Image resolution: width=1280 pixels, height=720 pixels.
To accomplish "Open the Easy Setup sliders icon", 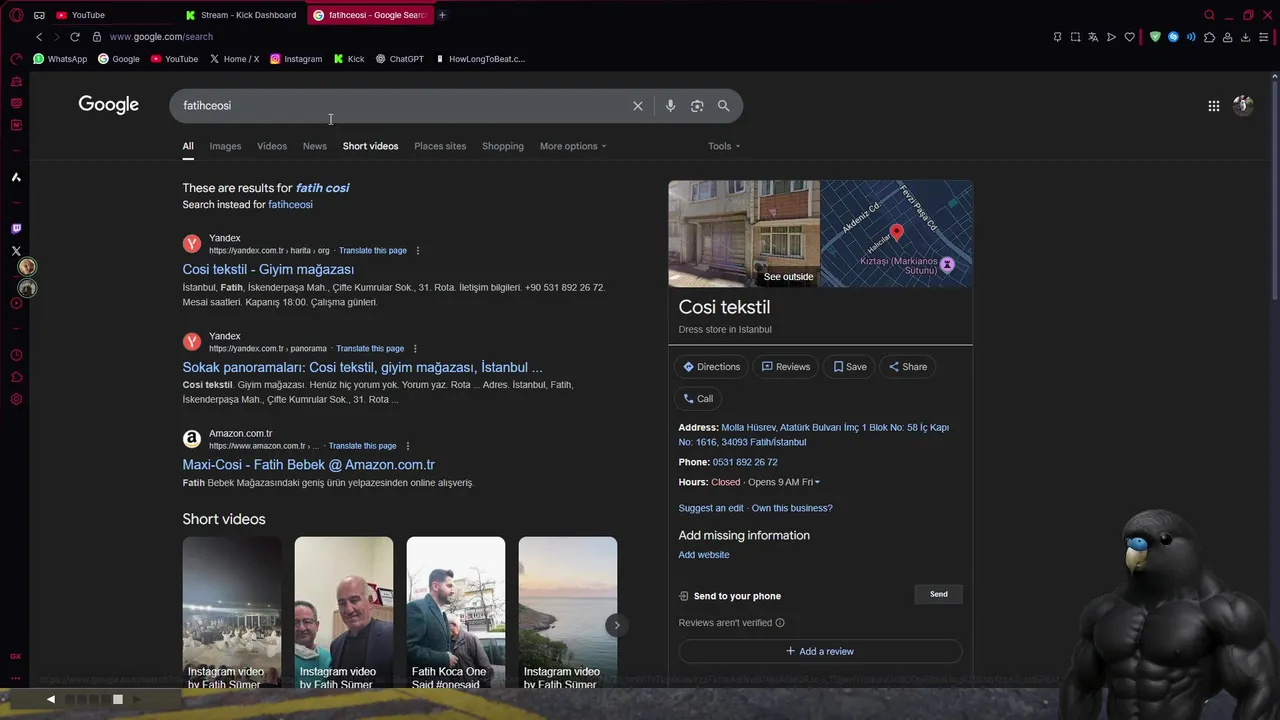I will click(x=1264, y=37).
